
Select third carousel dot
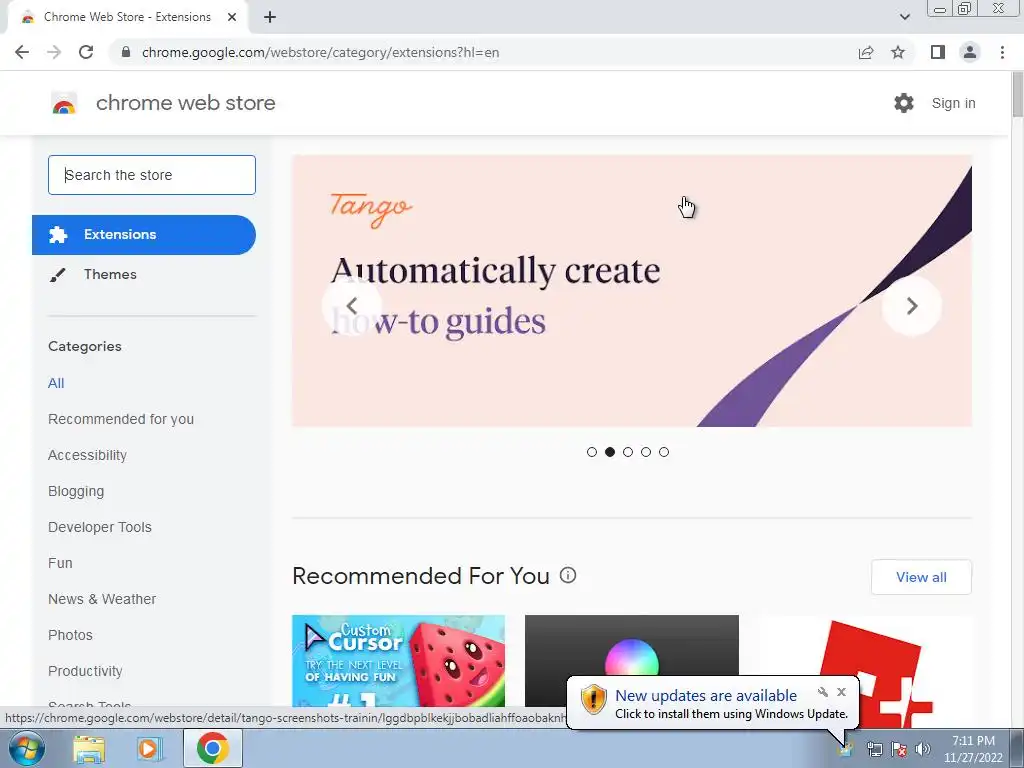tap(628, 452)
